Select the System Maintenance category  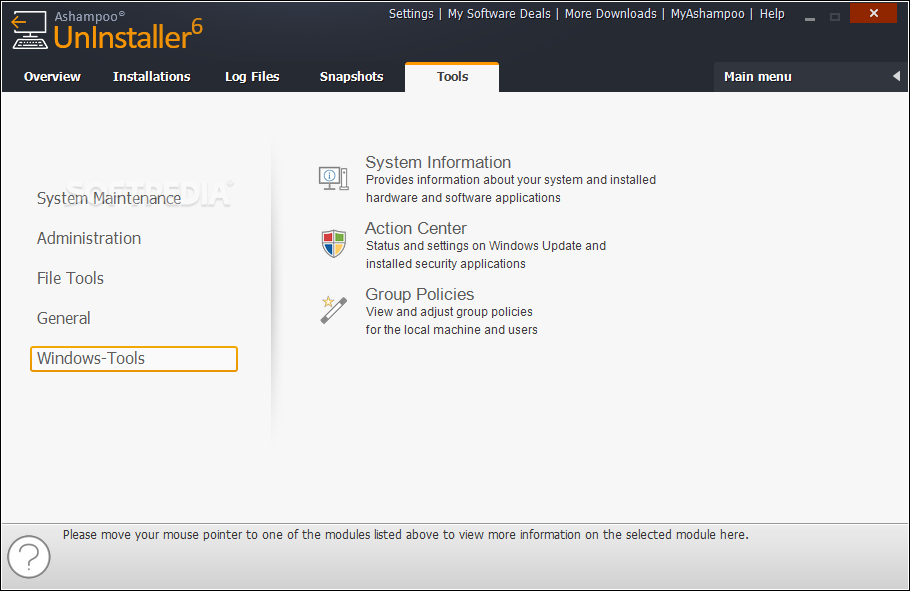pos(109,199)
